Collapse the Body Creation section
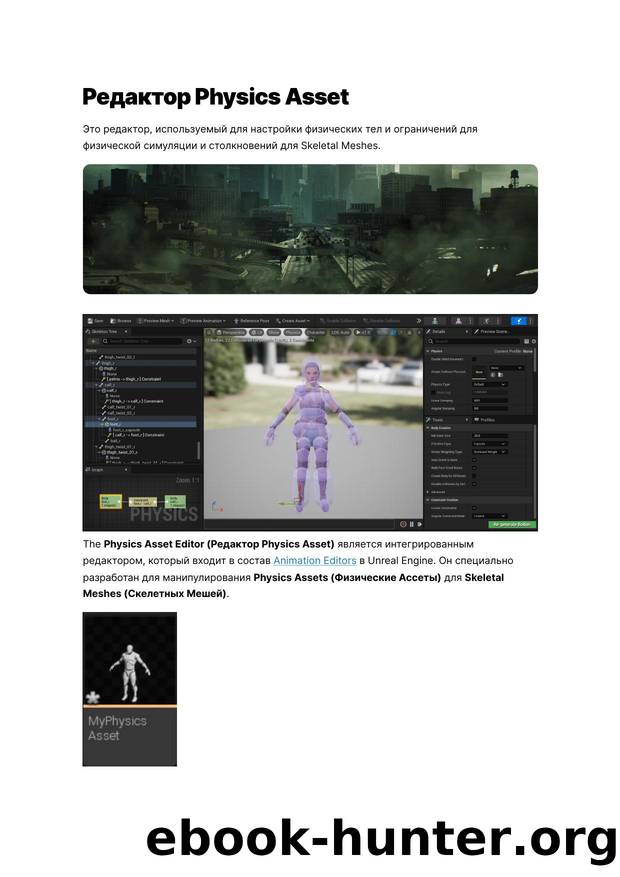The height and width of the screenshot is (877, 620). (x=428, y=428)
